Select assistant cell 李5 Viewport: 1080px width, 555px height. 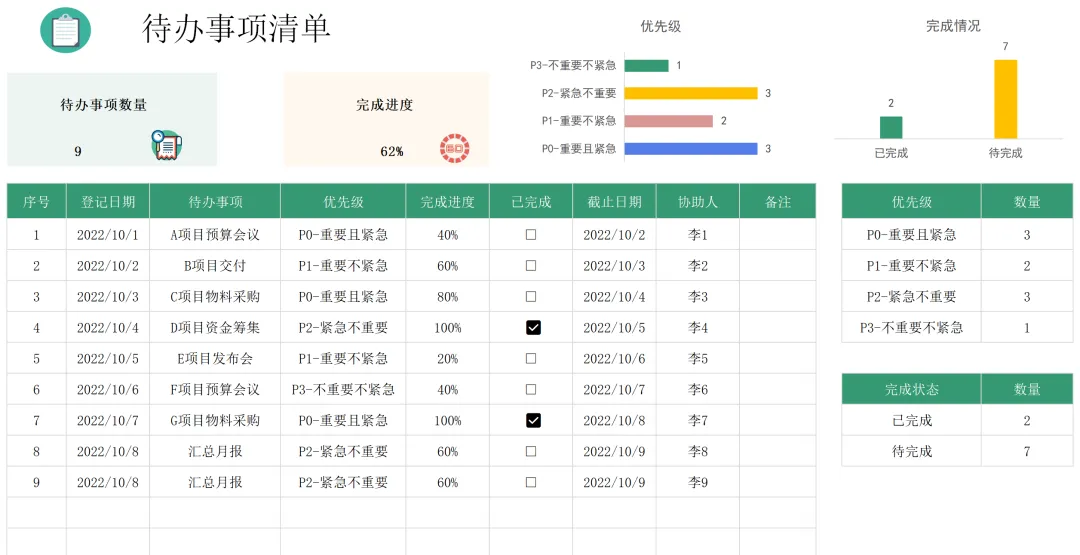pos(698,359)
